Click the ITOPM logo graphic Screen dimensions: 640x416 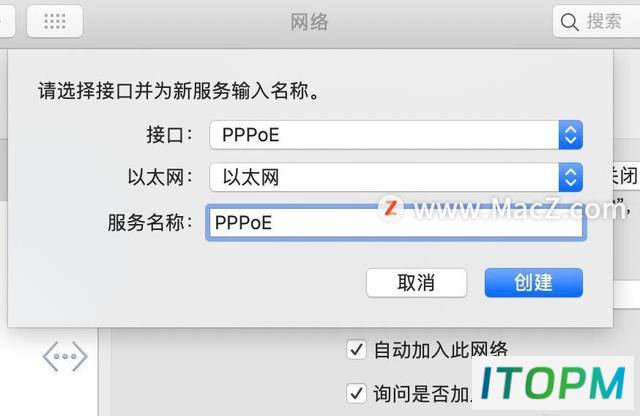pos(553,382)
